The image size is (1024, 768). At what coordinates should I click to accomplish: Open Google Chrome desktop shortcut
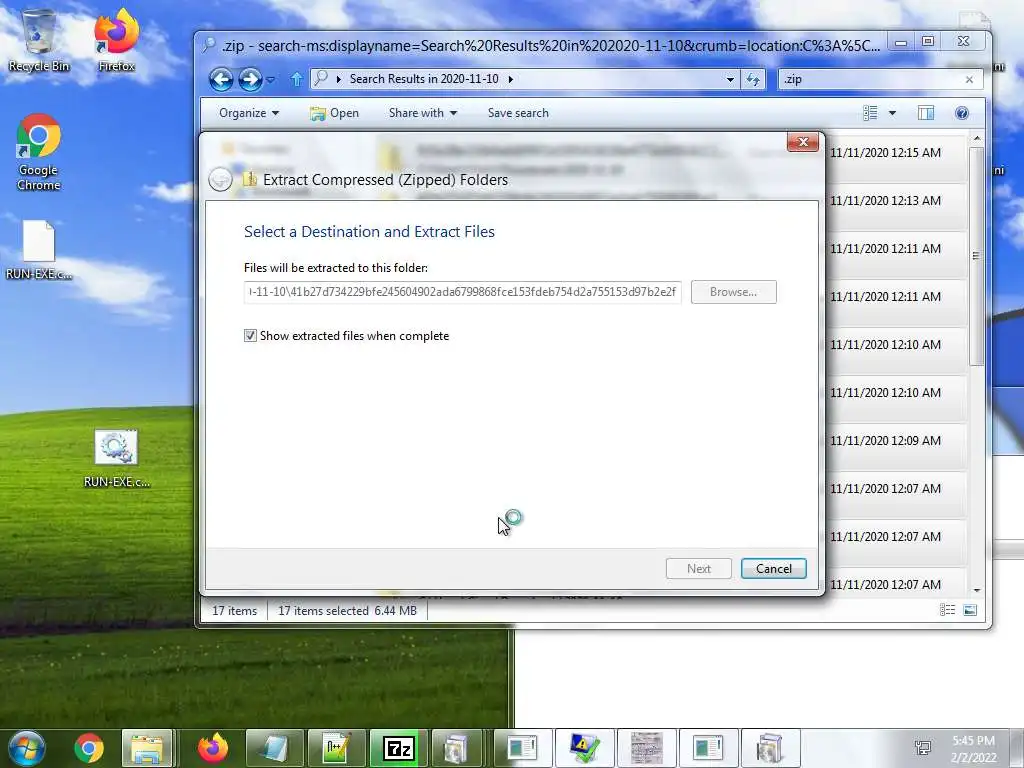coord(39,152)
